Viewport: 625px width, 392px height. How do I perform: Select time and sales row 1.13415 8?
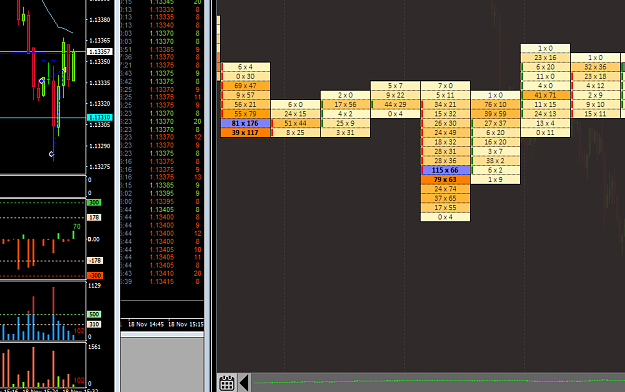[162, 282]
